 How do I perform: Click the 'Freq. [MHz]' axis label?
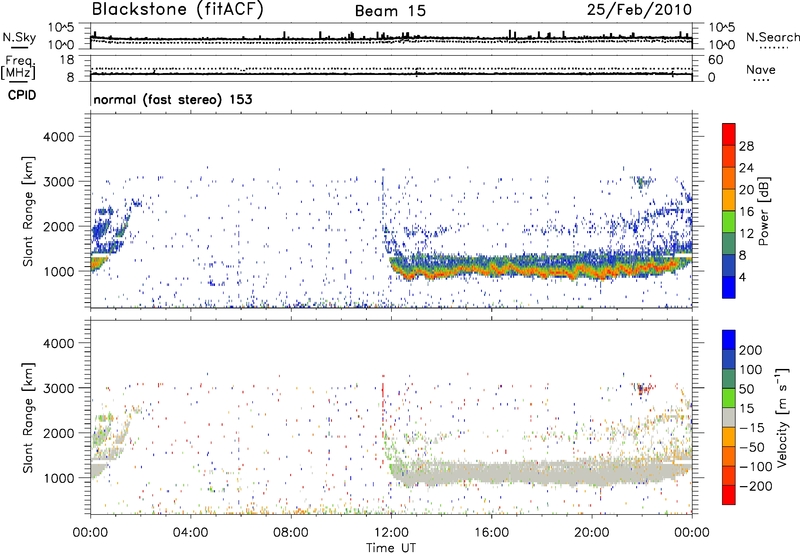(18, 67)
